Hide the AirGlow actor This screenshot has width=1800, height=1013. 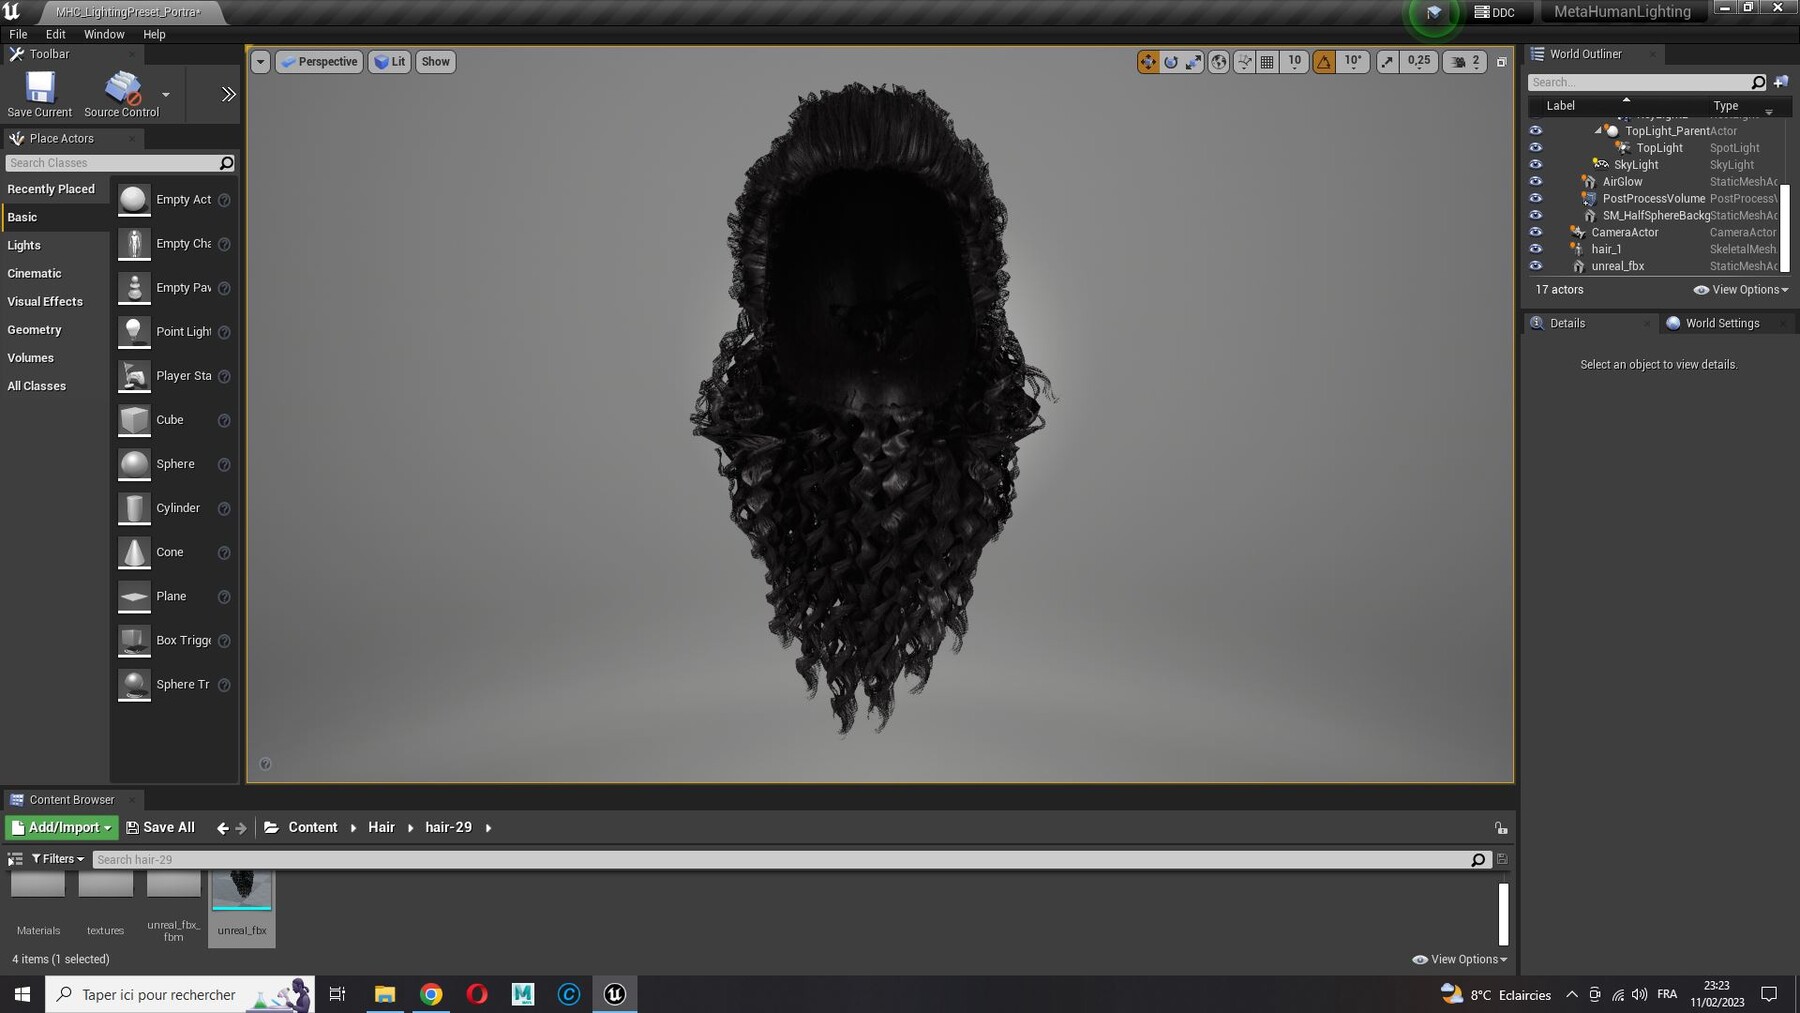(1535, 182)
